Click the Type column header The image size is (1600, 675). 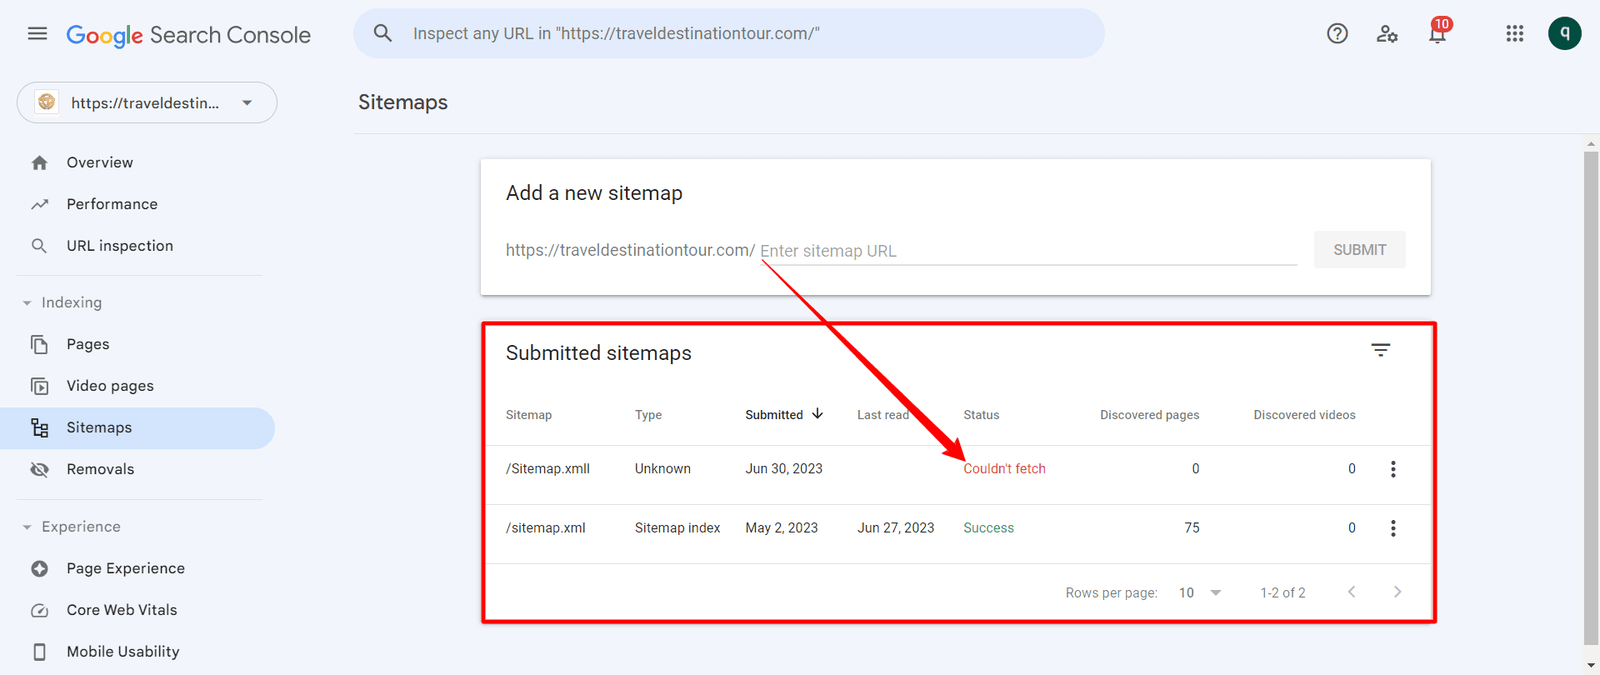tap(648, 414)
